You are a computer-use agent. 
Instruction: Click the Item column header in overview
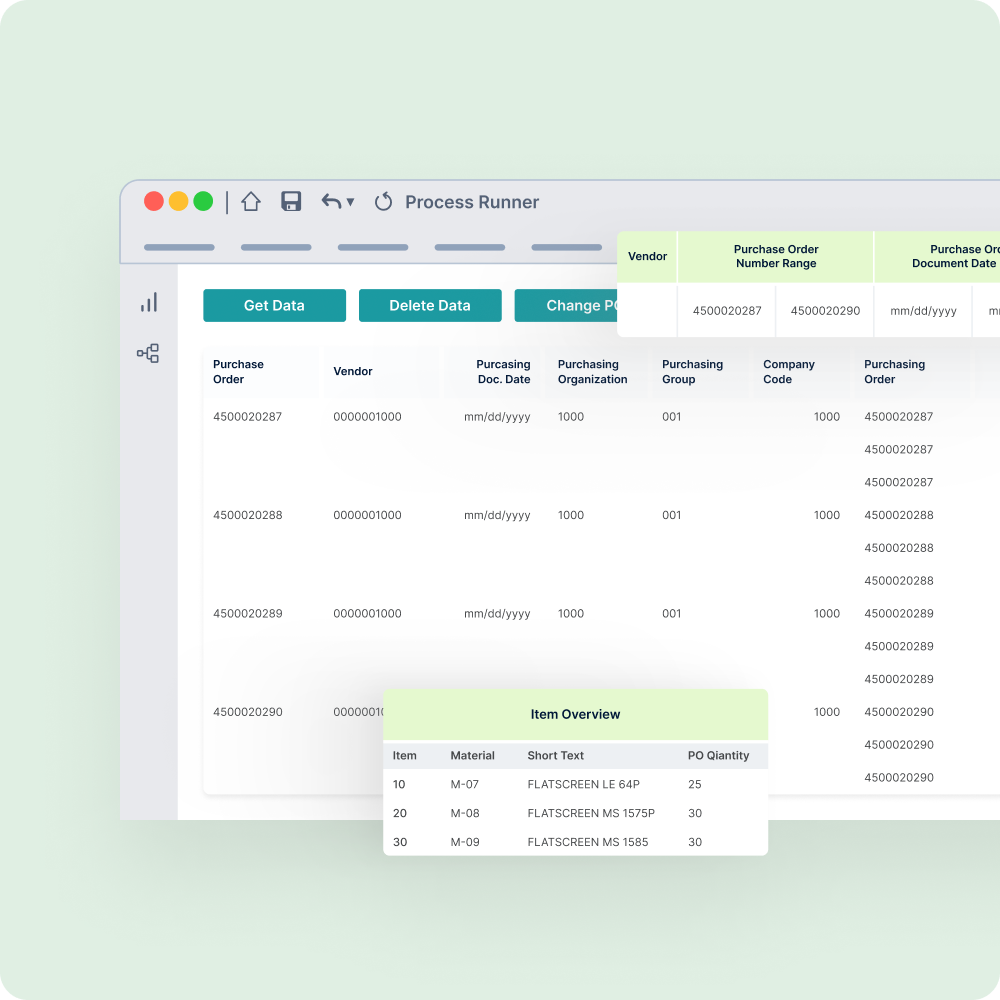tap(404, 755)
